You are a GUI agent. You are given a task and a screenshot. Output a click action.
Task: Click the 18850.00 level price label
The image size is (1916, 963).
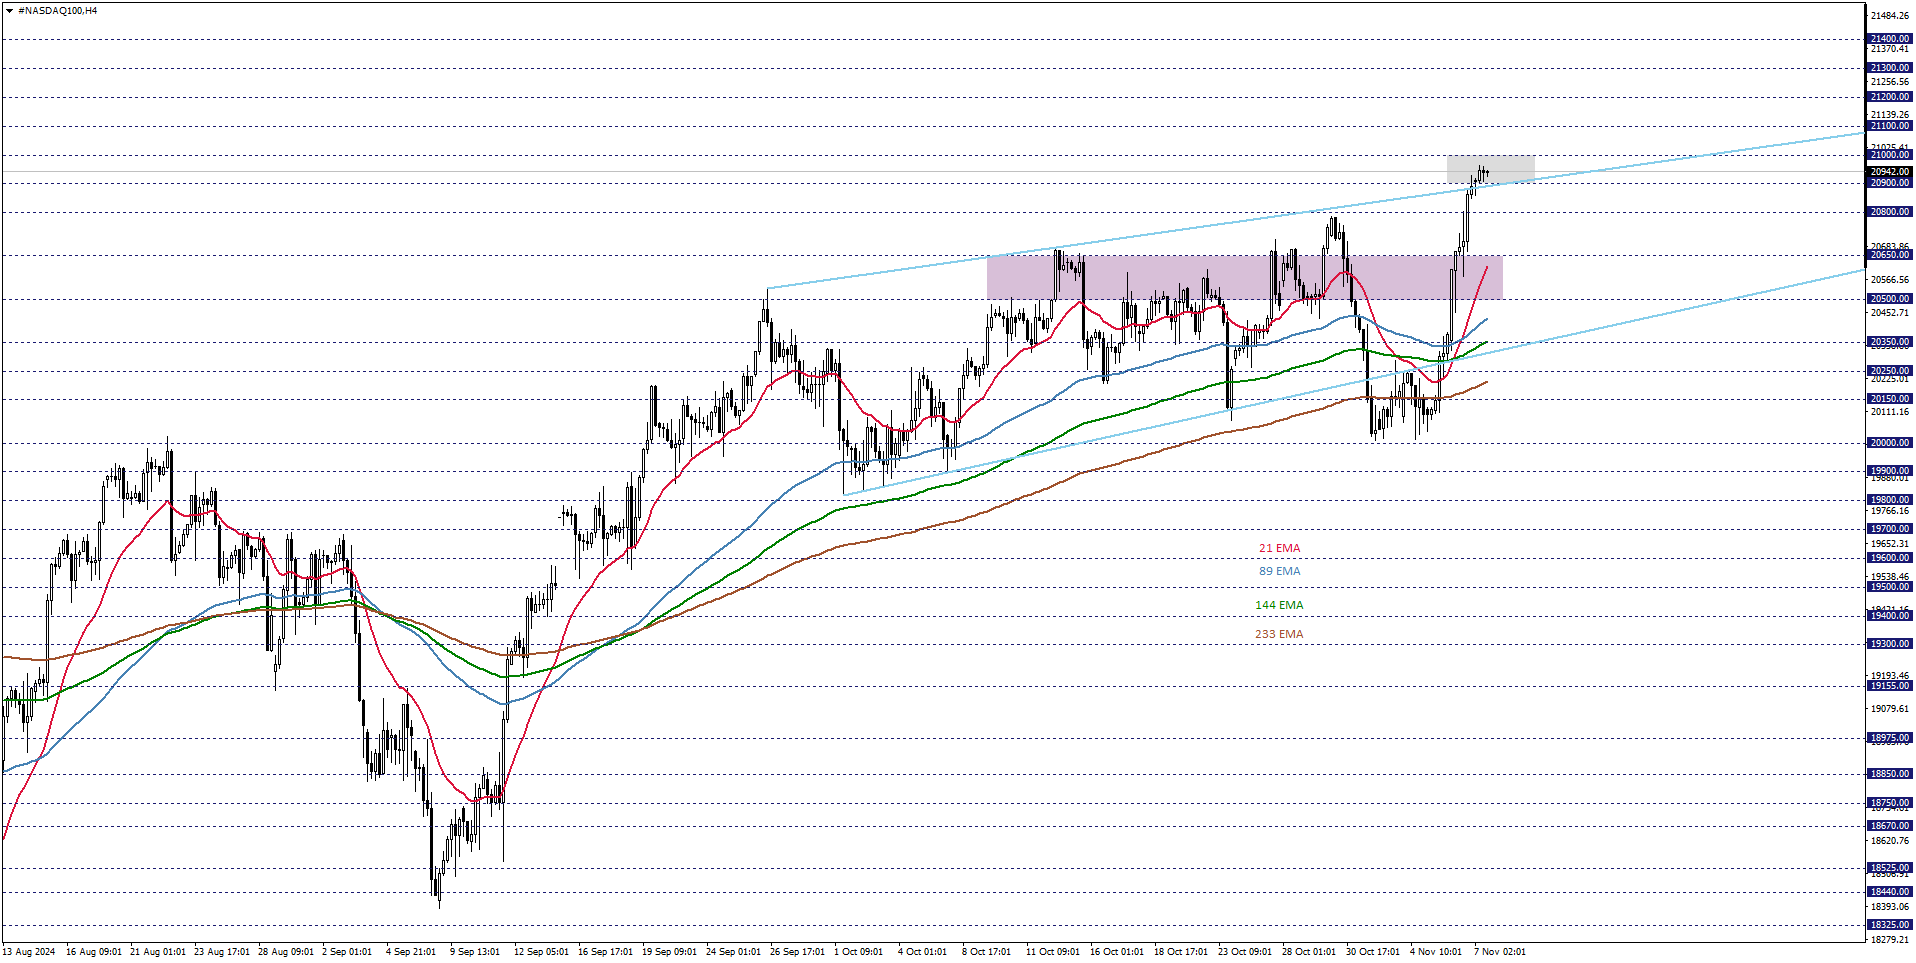[1890, 774]
